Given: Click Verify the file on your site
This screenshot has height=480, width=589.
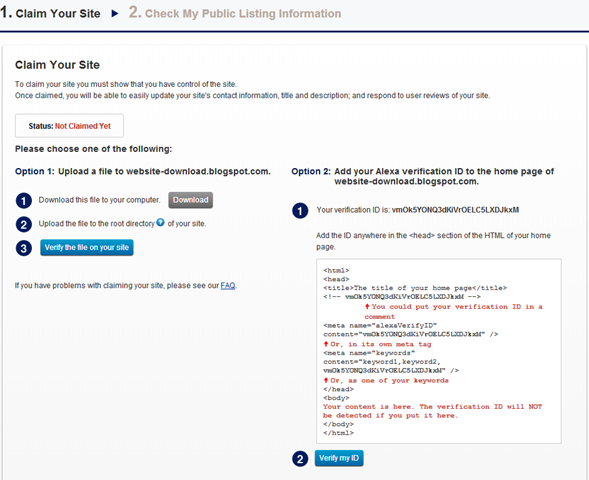Looking at the screenshot, I should click(x=87, y=248).
